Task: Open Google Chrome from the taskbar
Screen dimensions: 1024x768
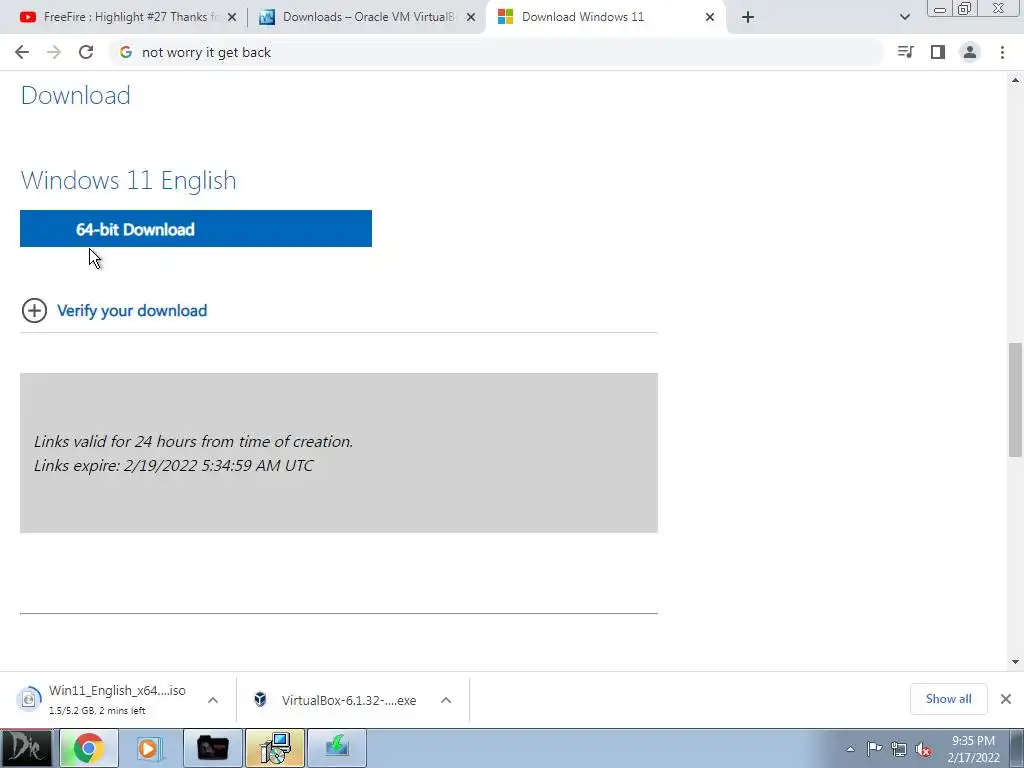Action: 89,748
